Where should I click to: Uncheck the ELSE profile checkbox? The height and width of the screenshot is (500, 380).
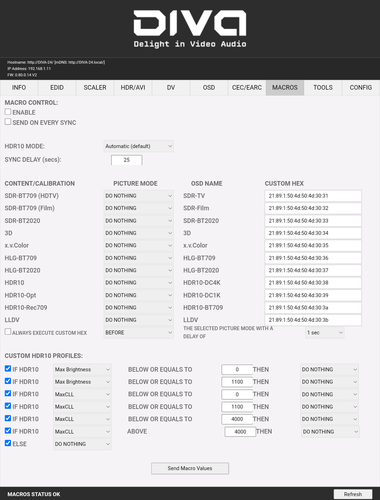coord(8,443)
